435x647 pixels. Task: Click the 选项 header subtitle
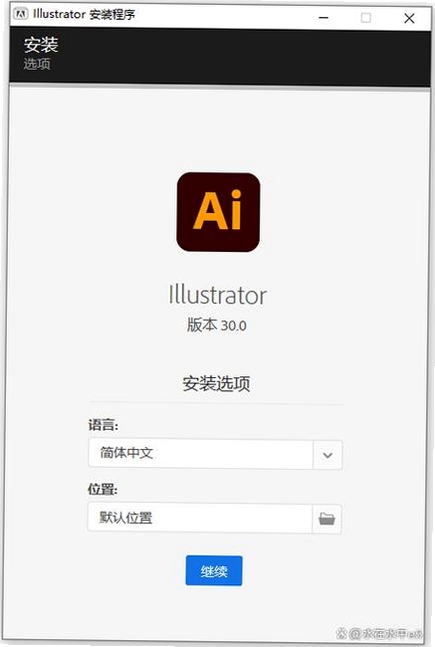point(37,64)
